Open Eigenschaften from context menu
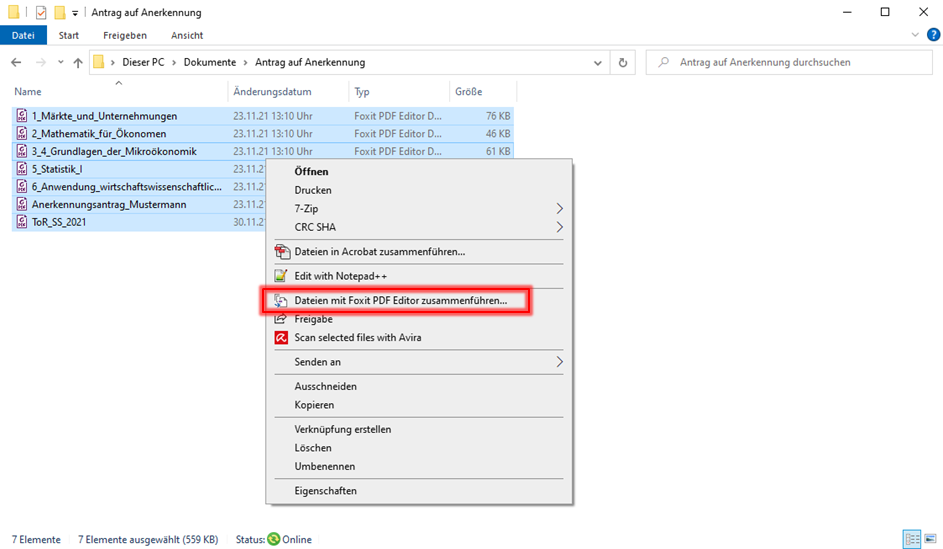943x549 pixels. (325, 491)
